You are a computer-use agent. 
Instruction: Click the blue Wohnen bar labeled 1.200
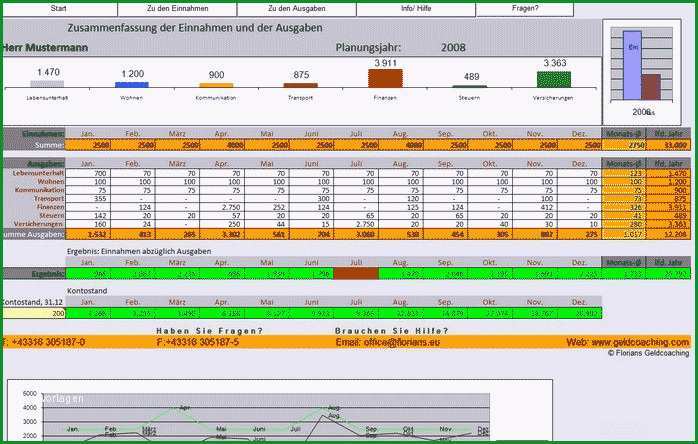132,85
